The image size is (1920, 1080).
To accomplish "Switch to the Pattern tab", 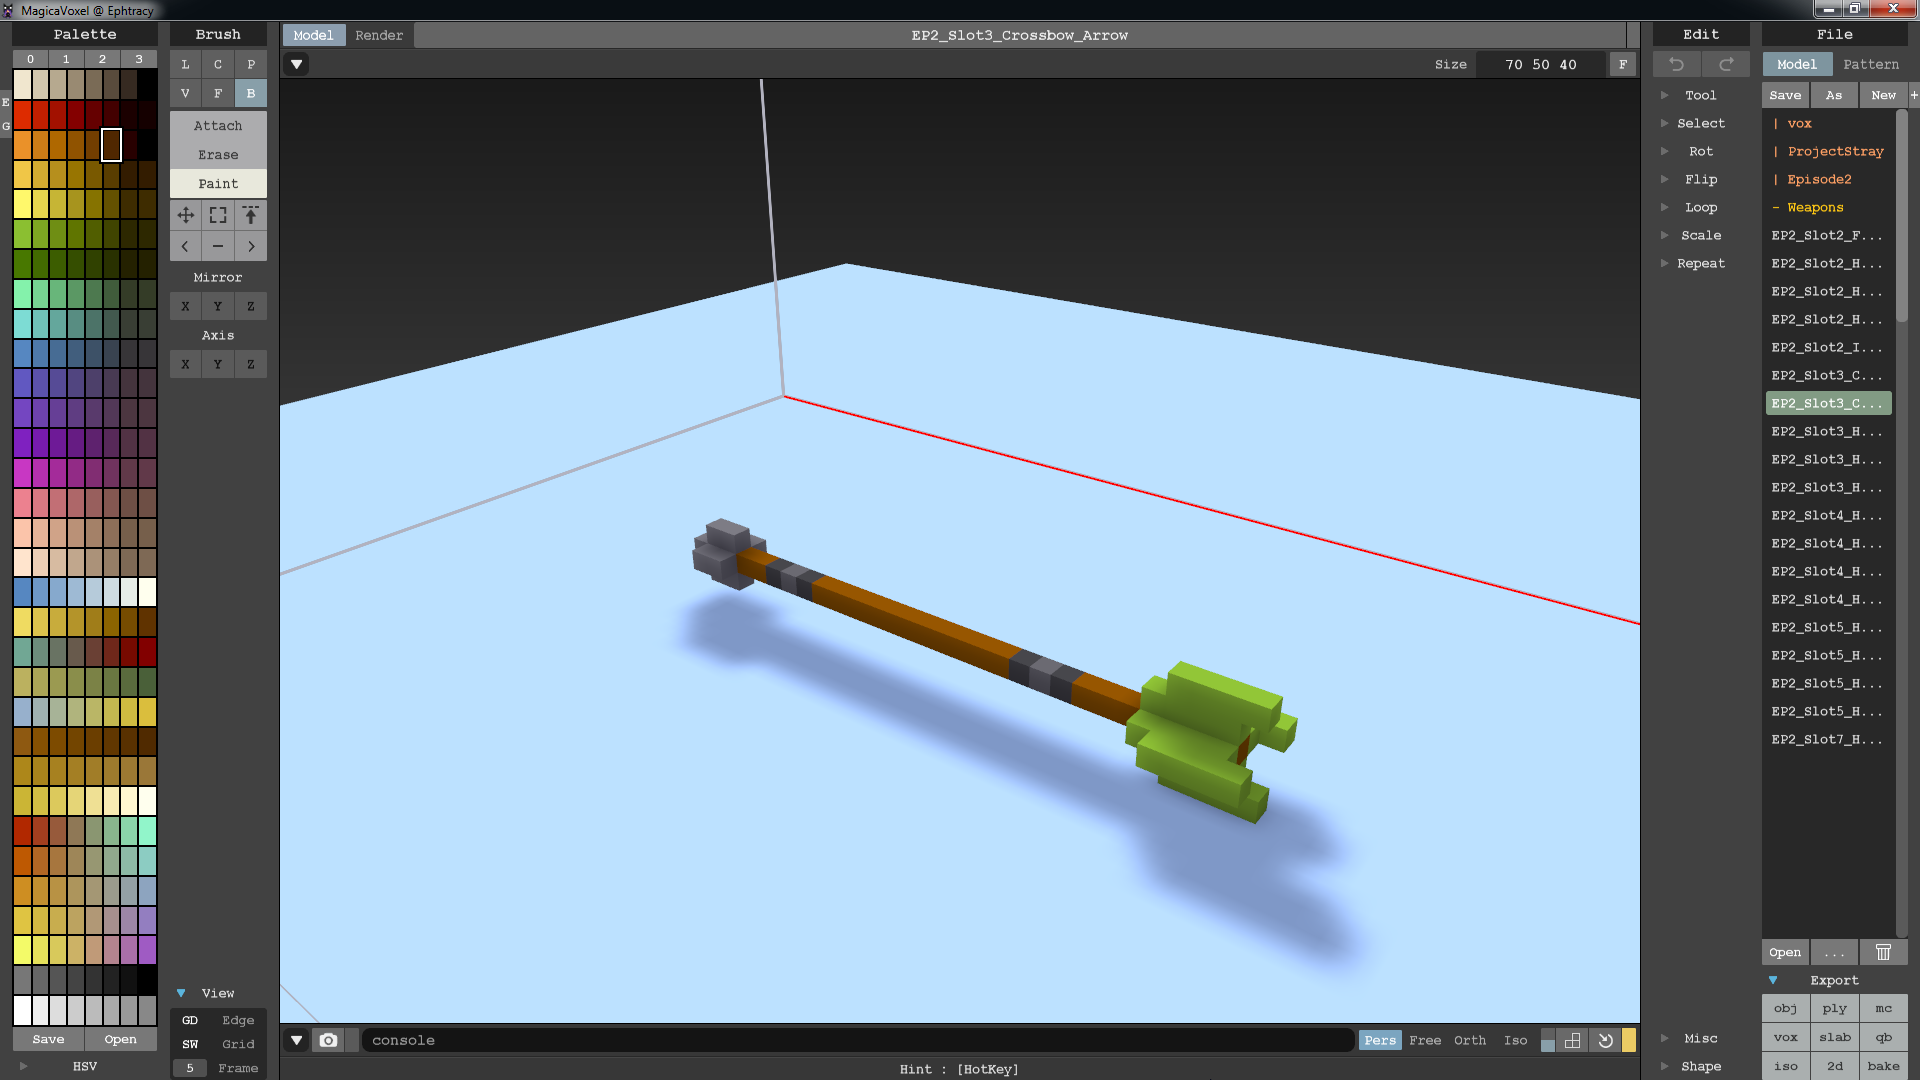I will (x=1870, y=64).
